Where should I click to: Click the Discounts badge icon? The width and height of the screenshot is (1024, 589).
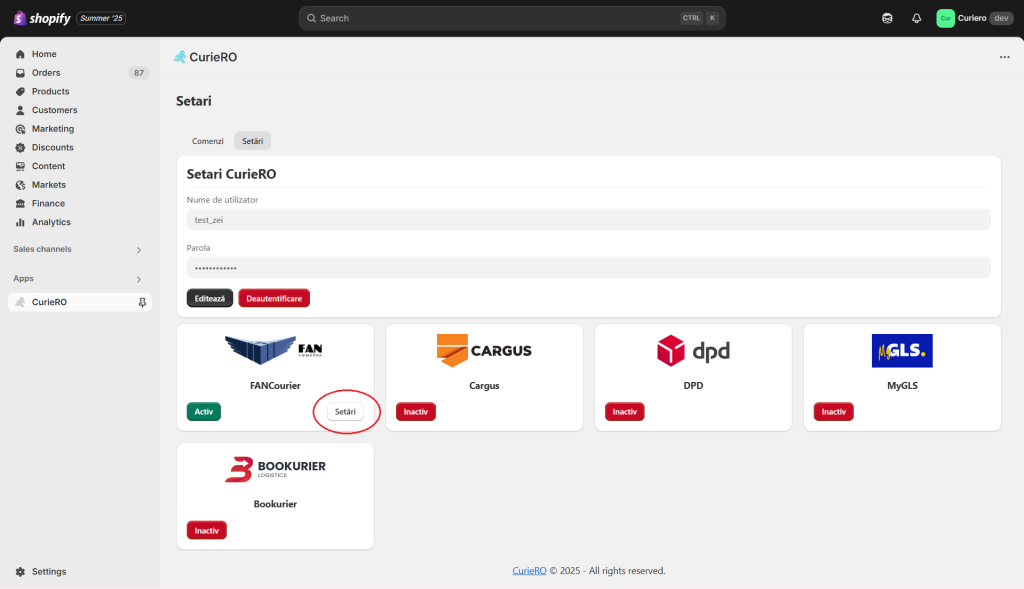pyautogui.click(x=20, y=148)
